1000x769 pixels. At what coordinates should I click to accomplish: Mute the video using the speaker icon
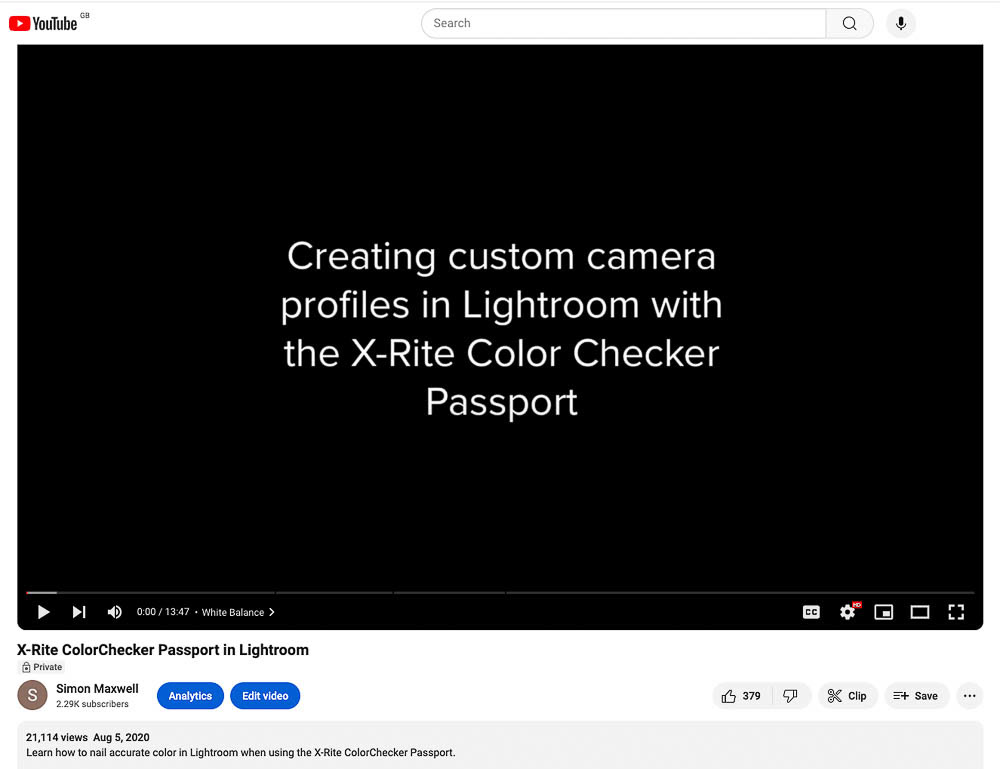pyautogui.click(x=114, y=612)
